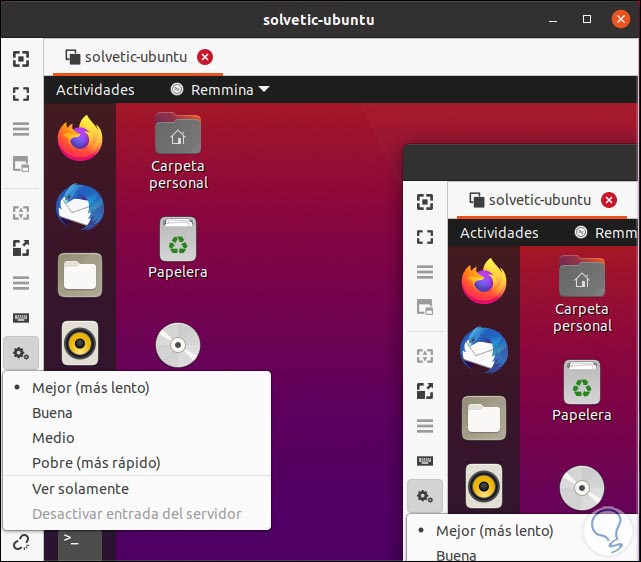Click the expand-arrows scaling icon in outer toolbar
Image resolution: width=641 pixels, height=562 pixels.
21,248
